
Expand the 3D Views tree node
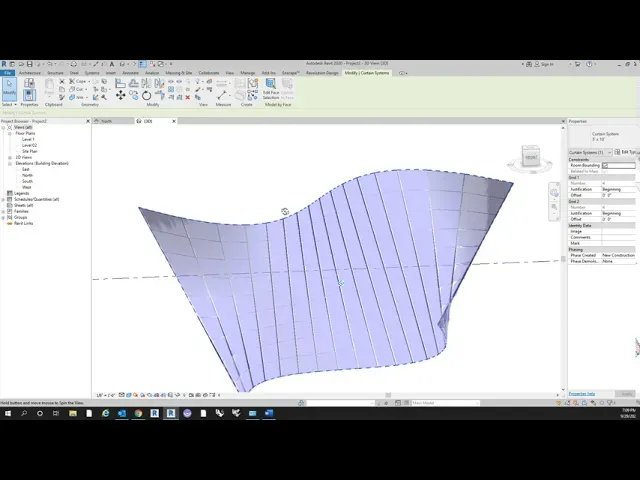[11, 157]
